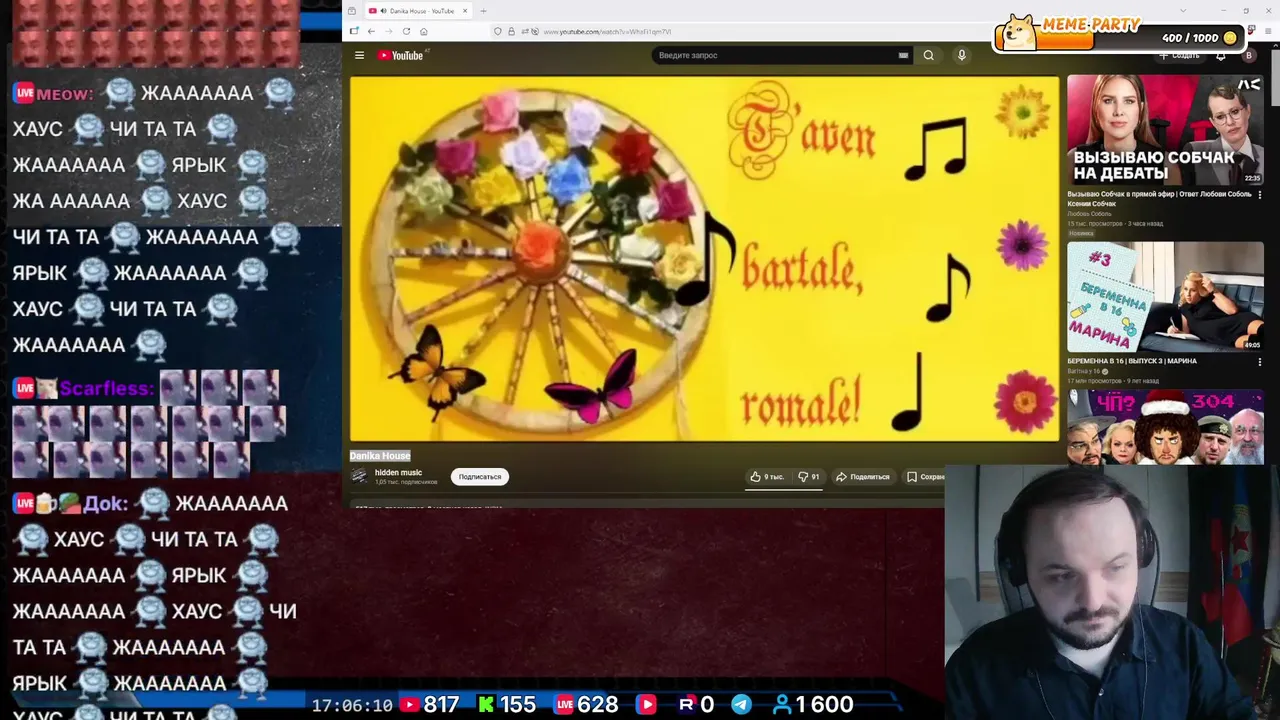Save the video with 'Сохранить' button
The image size is (1280, 720).
tap(925, 477)
